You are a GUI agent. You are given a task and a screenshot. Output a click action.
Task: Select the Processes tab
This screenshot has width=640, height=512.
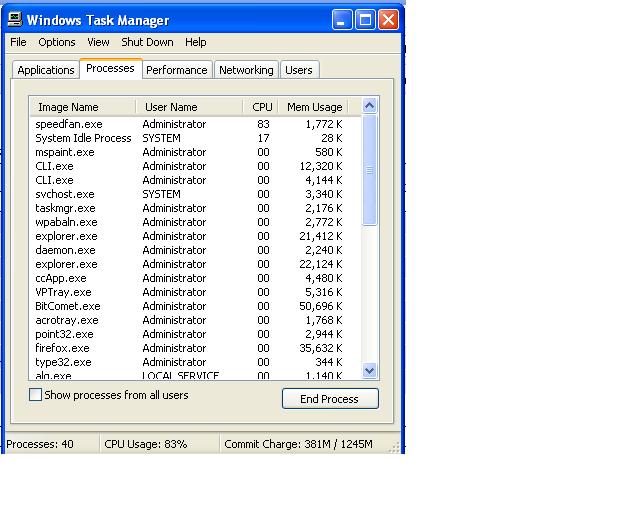[110, 68]
